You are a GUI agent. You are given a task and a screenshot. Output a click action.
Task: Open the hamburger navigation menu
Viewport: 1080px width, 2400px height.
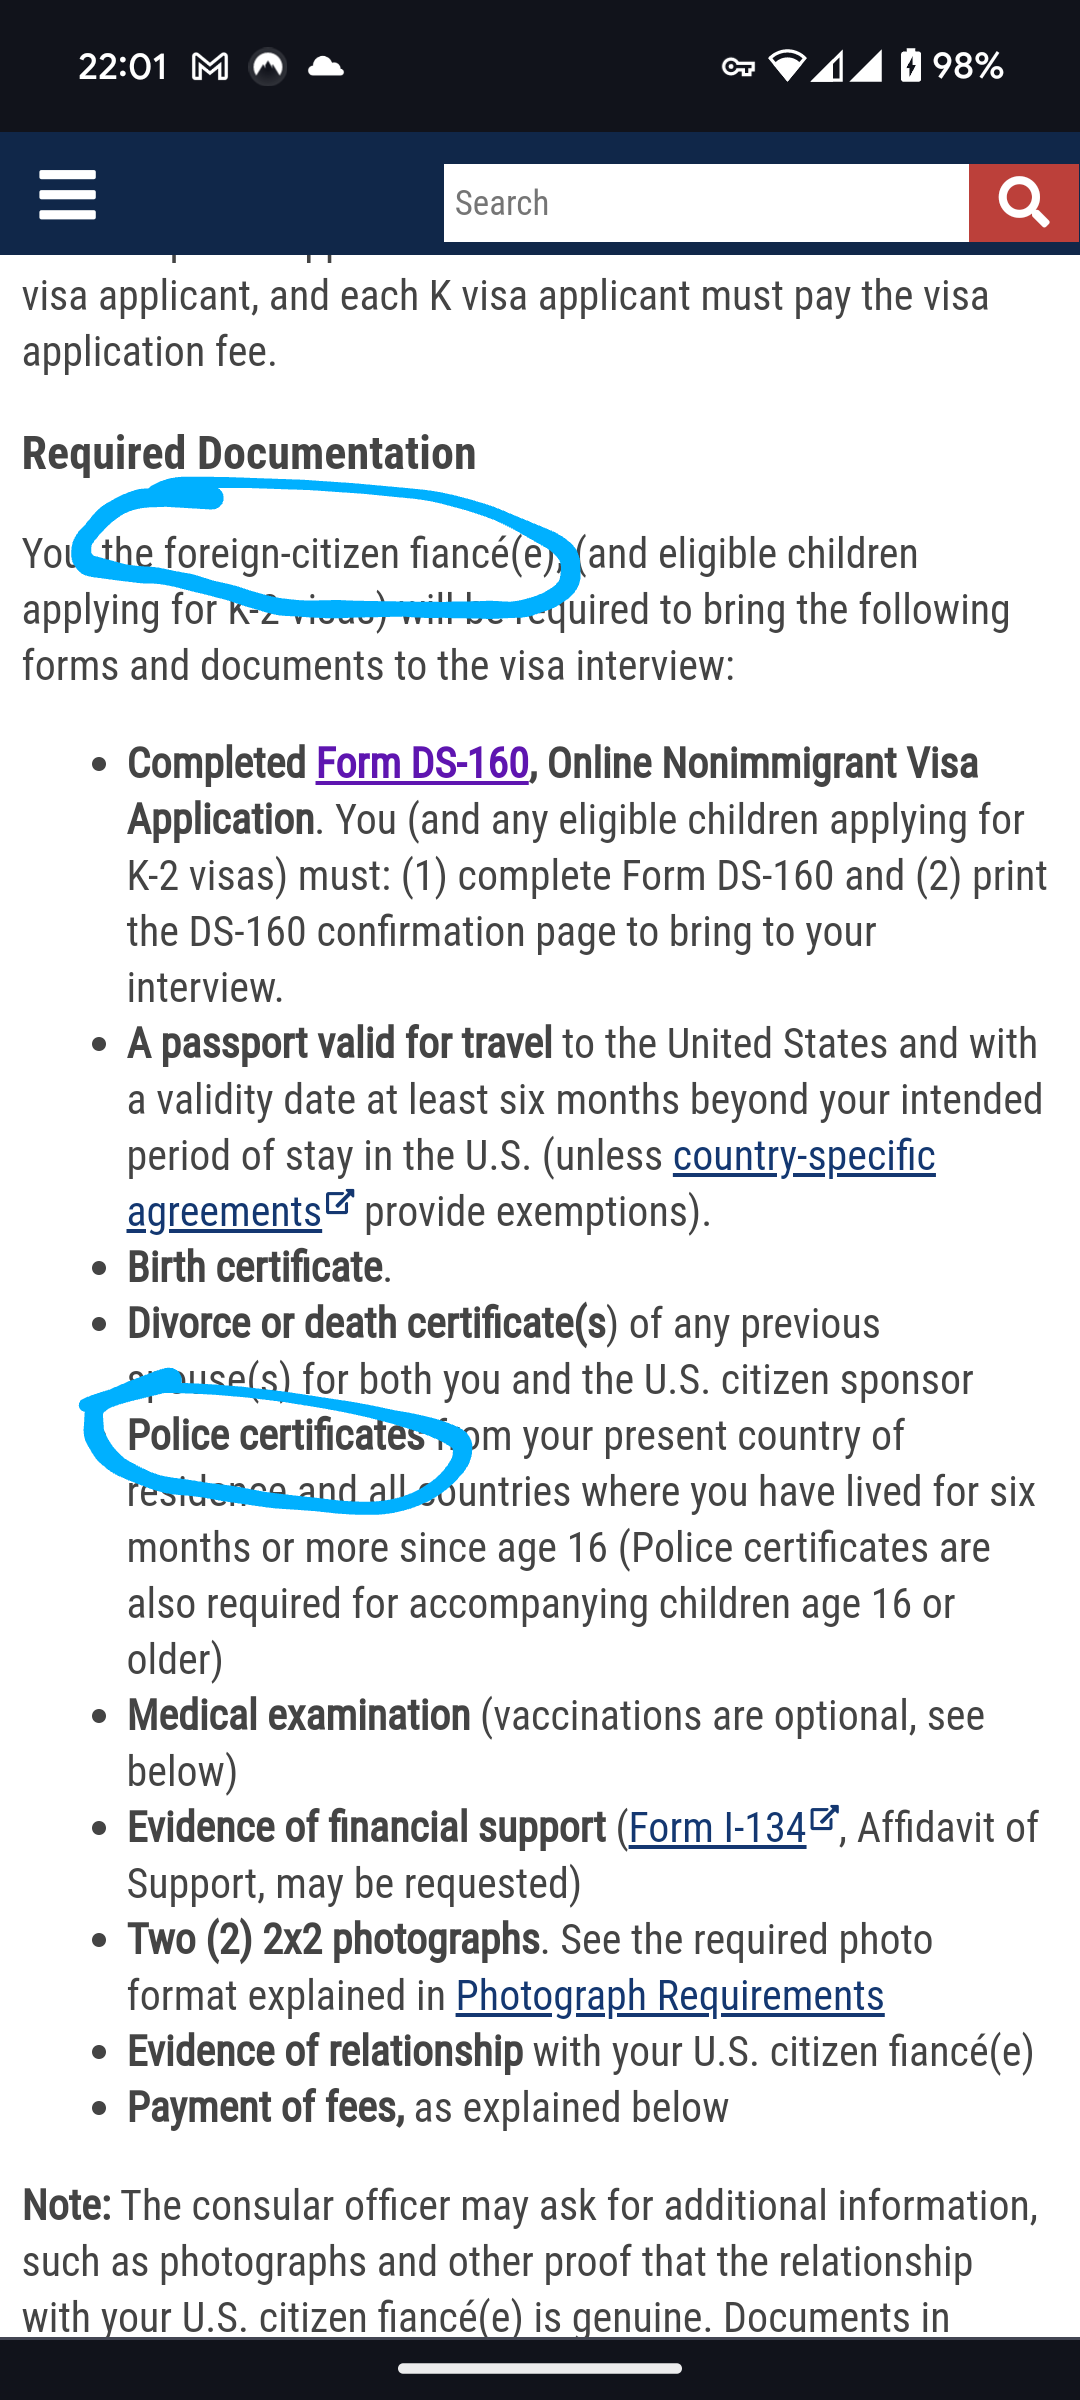point(67,194)
